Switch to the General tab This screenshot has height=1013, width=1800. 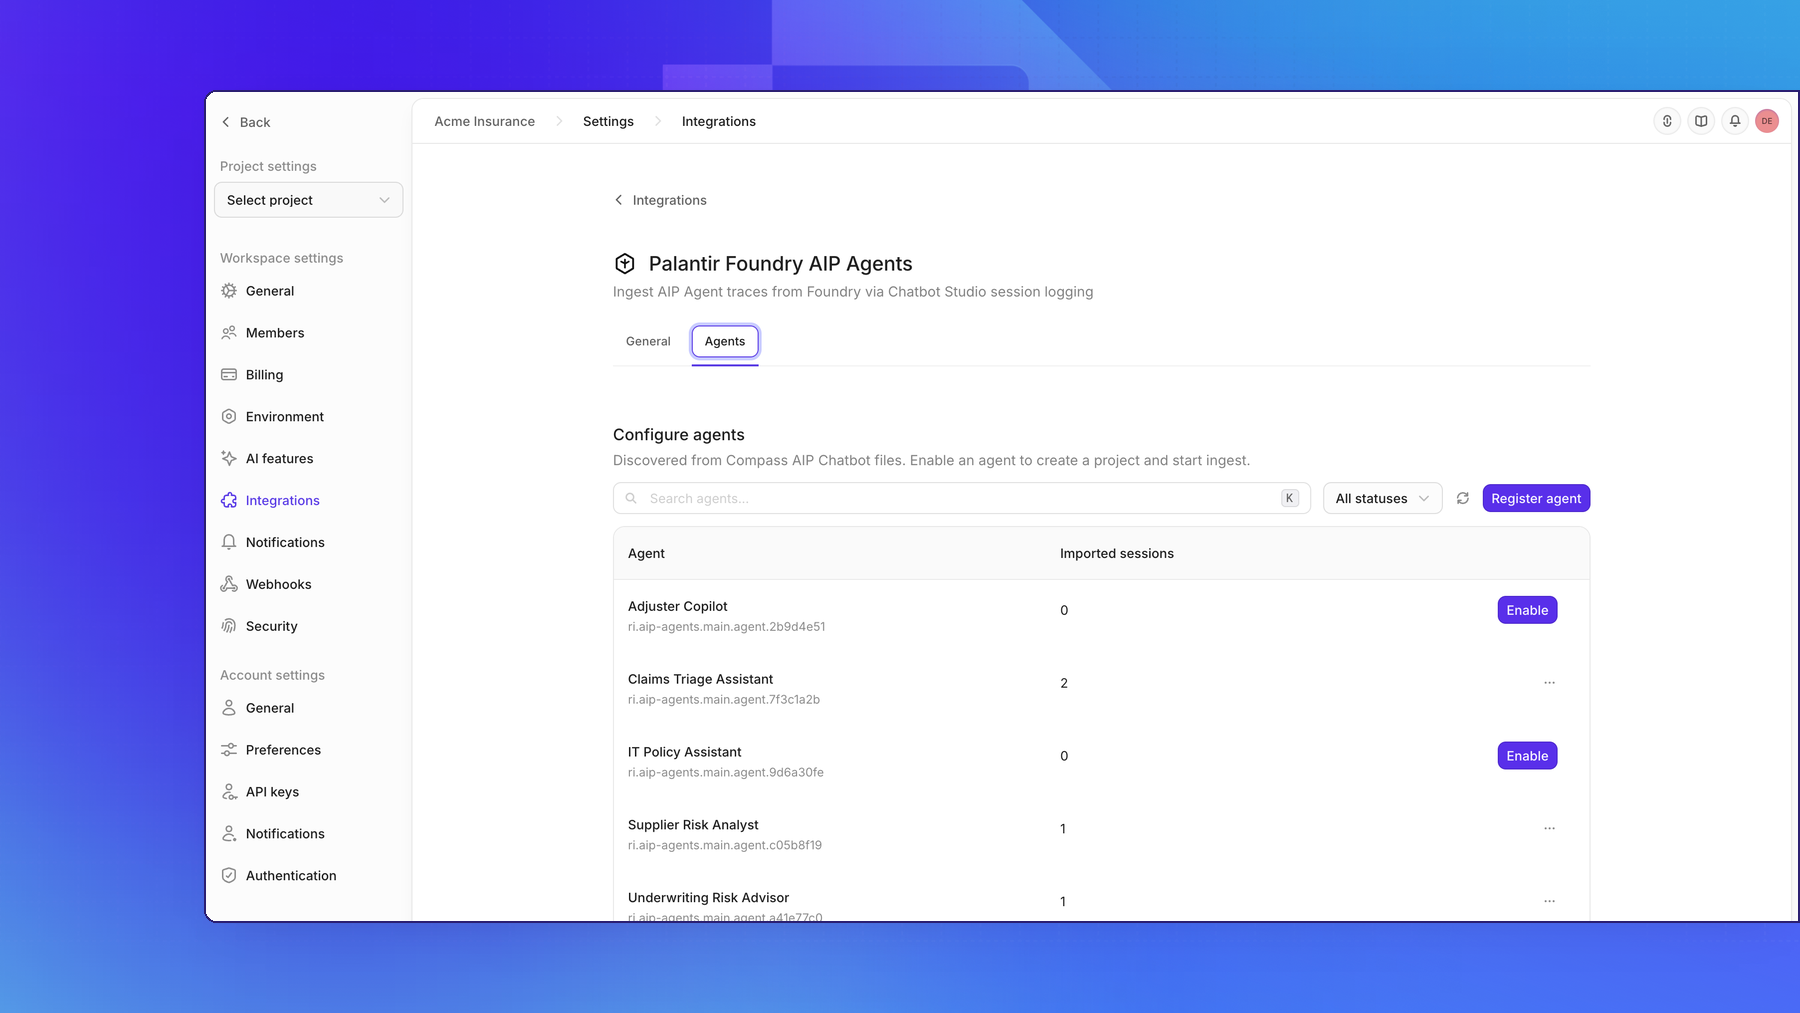click(x=648, y=342)
